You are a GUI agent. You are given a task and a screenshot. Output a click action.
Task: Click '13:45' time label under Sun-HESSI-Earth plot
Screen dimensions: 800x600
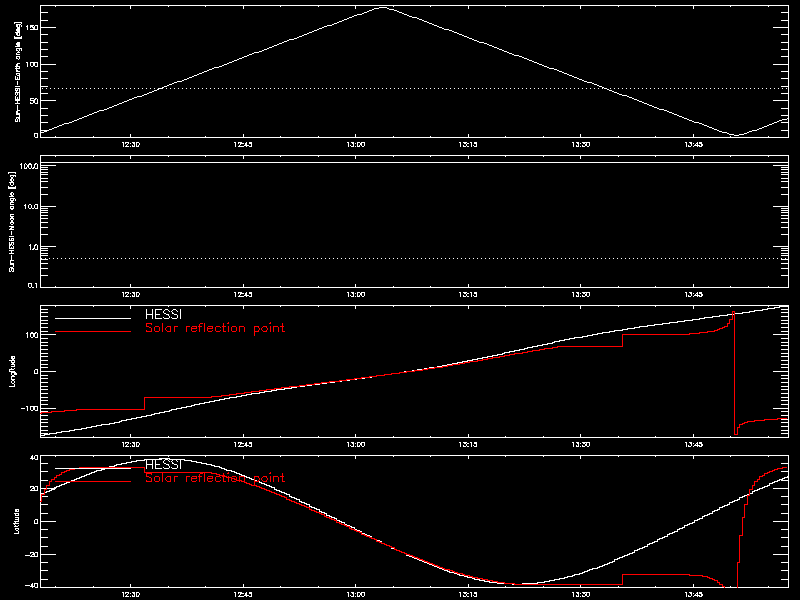(x=693, y=145)
